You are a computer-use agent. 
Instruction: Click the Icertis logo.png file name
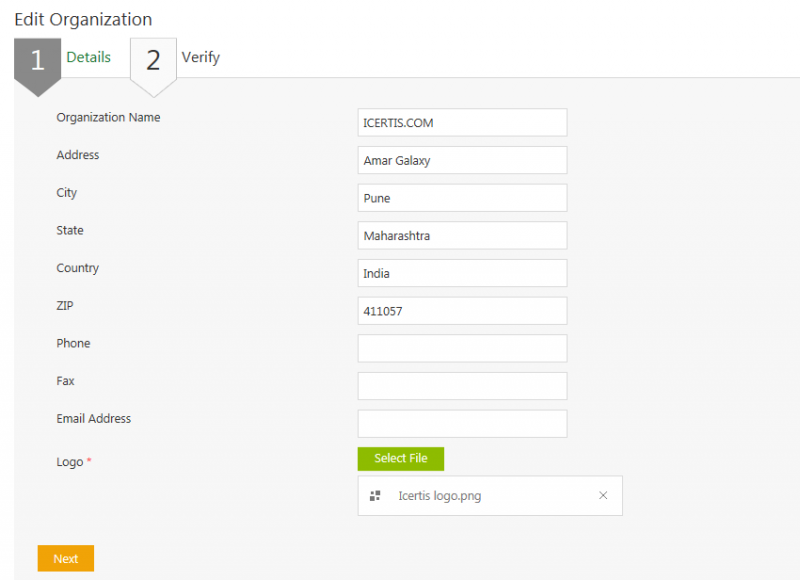439,496
